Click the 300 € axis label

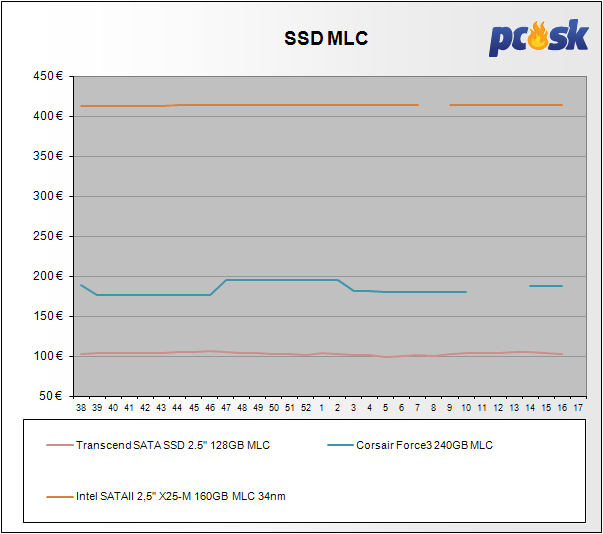pos(48,196)
